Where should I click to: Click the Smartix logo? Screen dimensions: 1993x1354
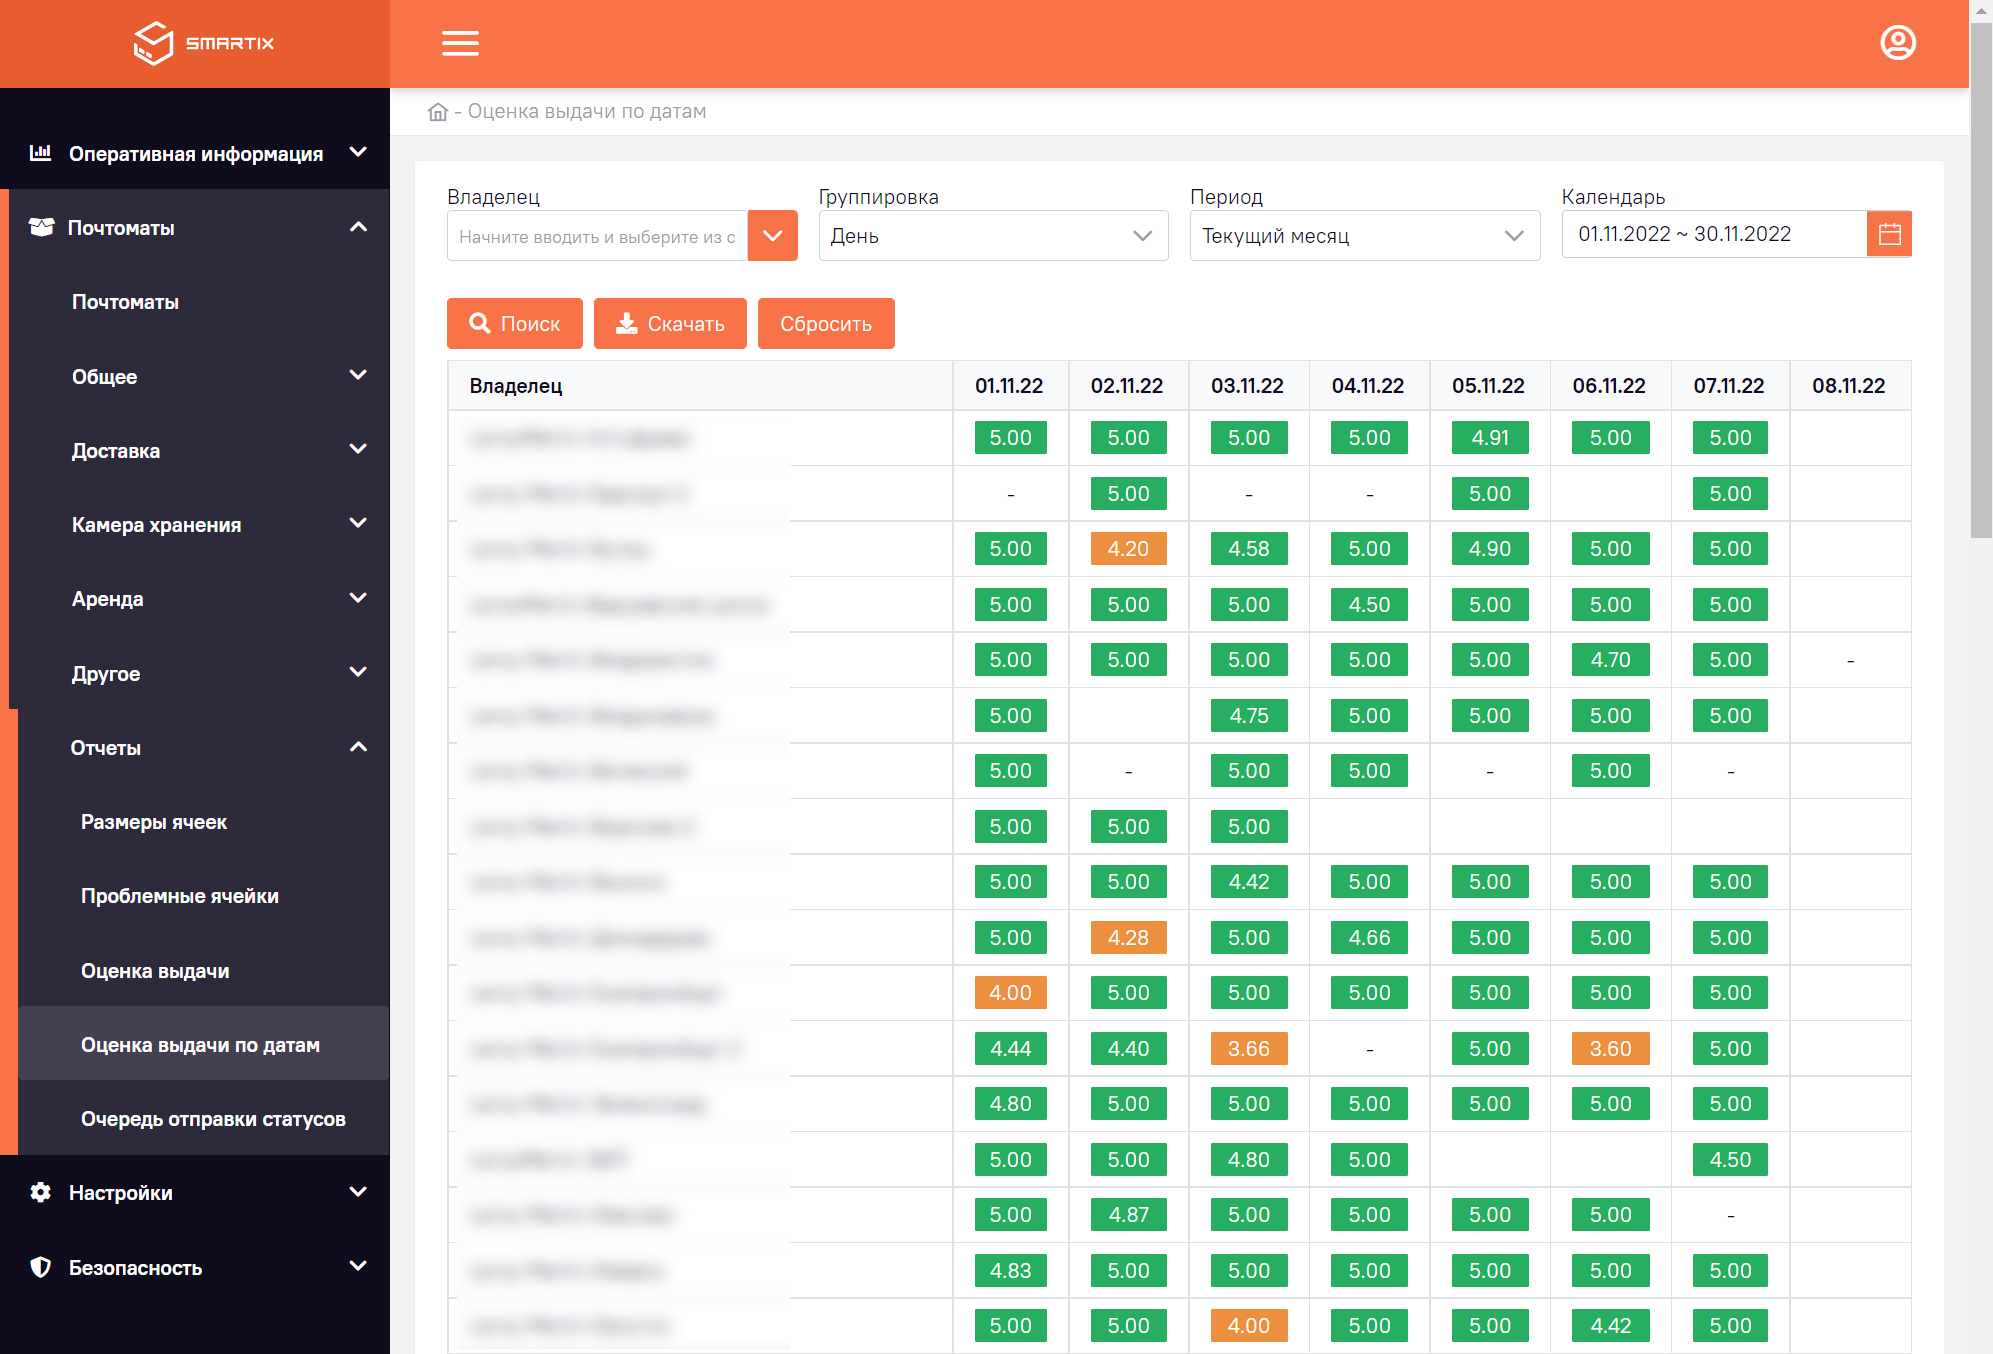pos(204,43)
